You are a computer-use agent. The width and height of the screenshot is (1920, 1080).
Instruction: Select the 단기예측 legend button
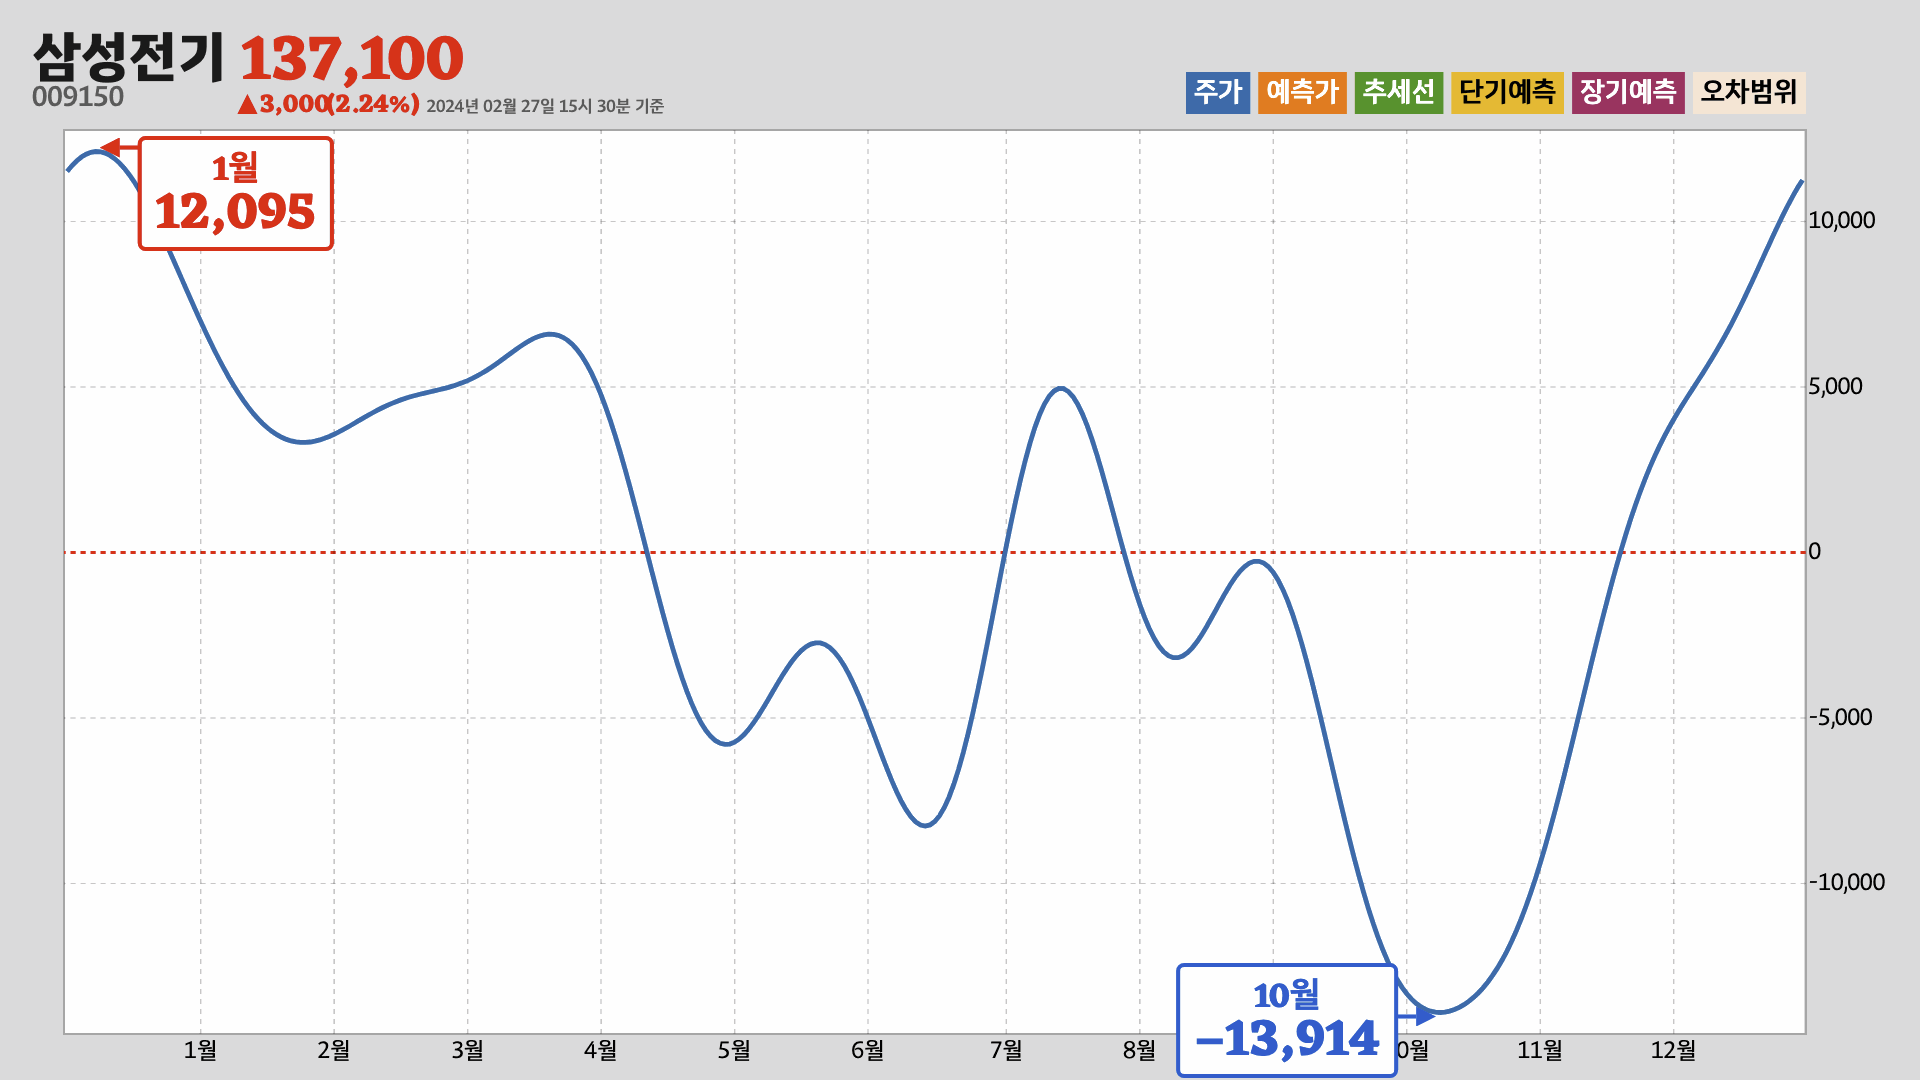pyautogui.click(x=1507, y=92)
